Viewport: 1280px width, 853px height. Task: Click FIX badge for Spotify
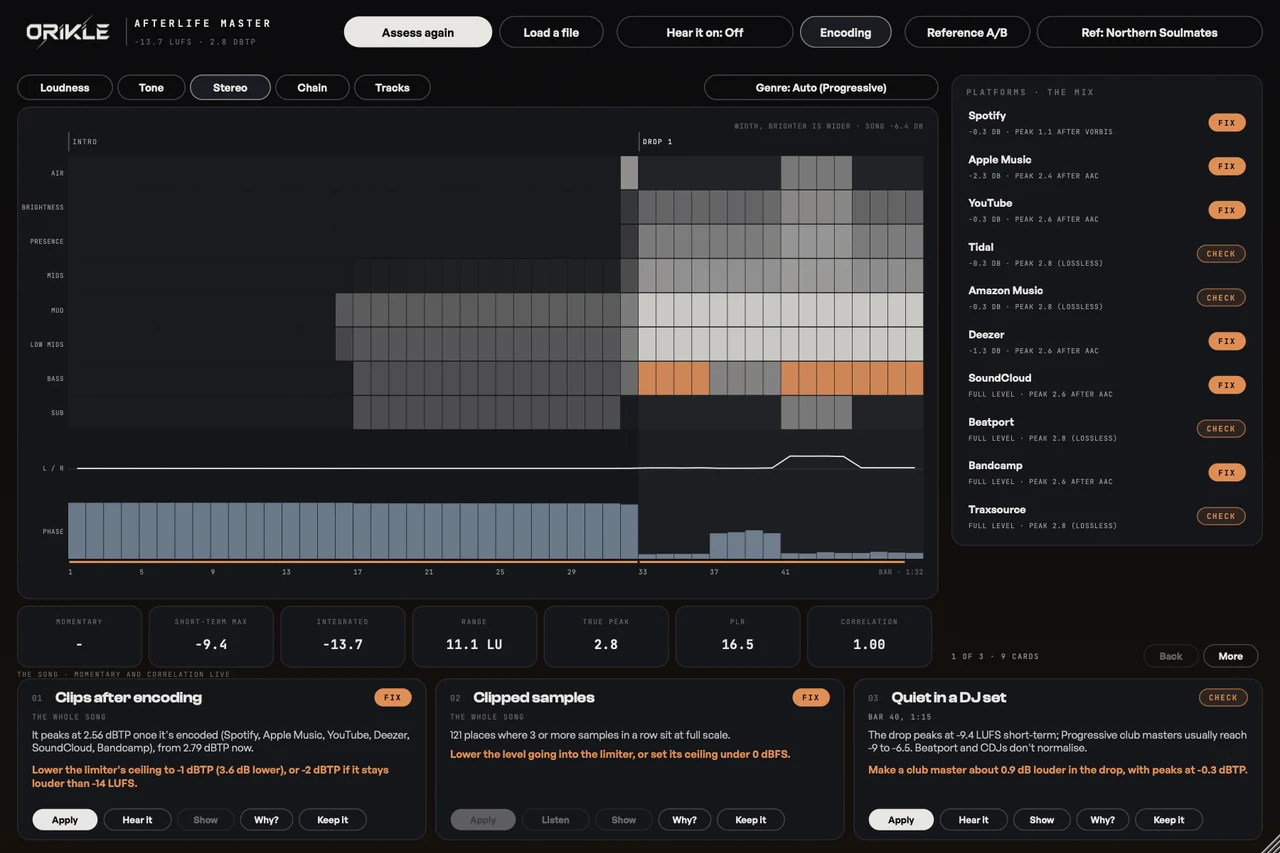click(x=1227, y=123)
